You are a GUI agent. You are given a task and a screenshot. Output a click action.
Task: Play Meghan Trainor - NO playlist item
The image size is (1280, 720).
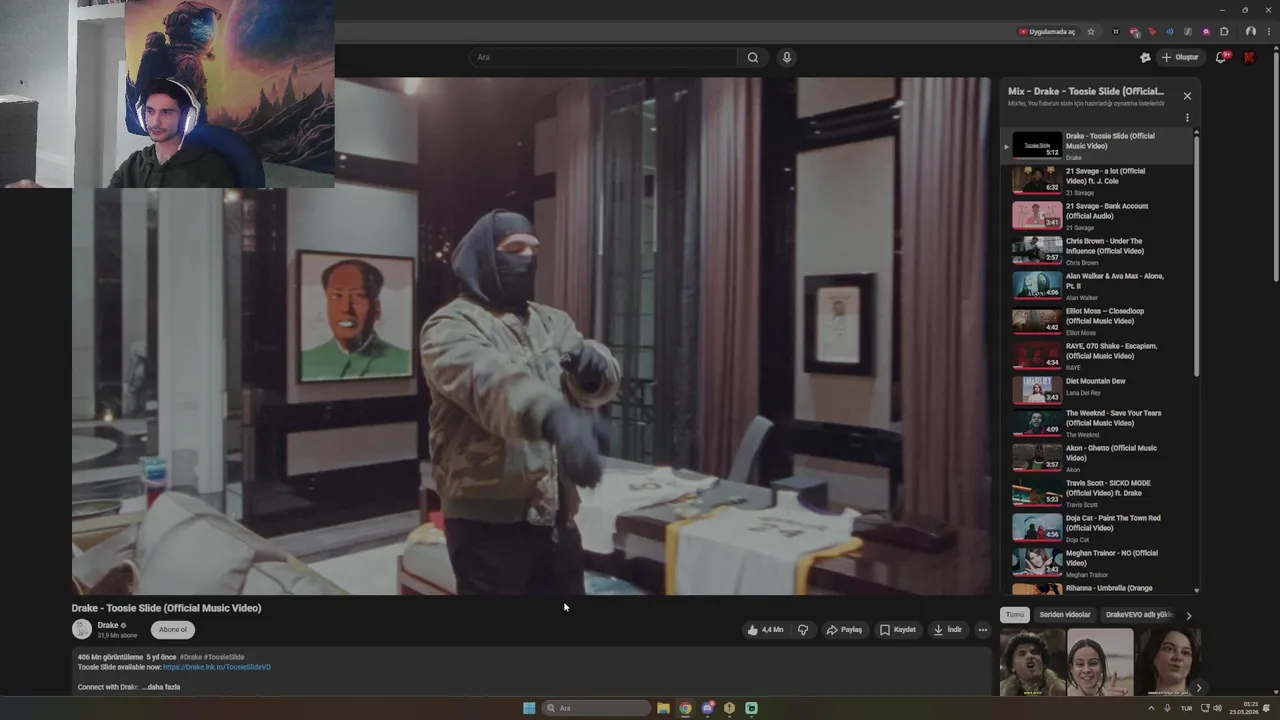(1097, 562)
